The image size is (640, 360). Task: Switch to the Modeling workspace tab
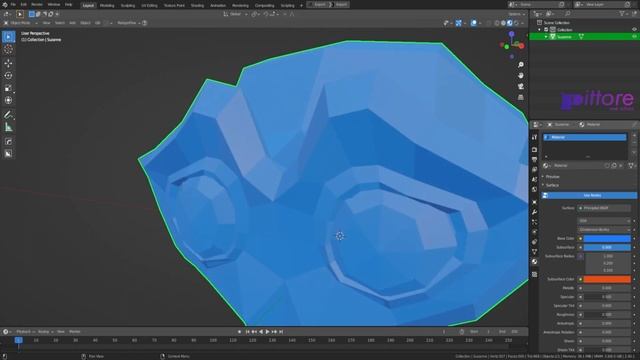click(x=107, y=5)
